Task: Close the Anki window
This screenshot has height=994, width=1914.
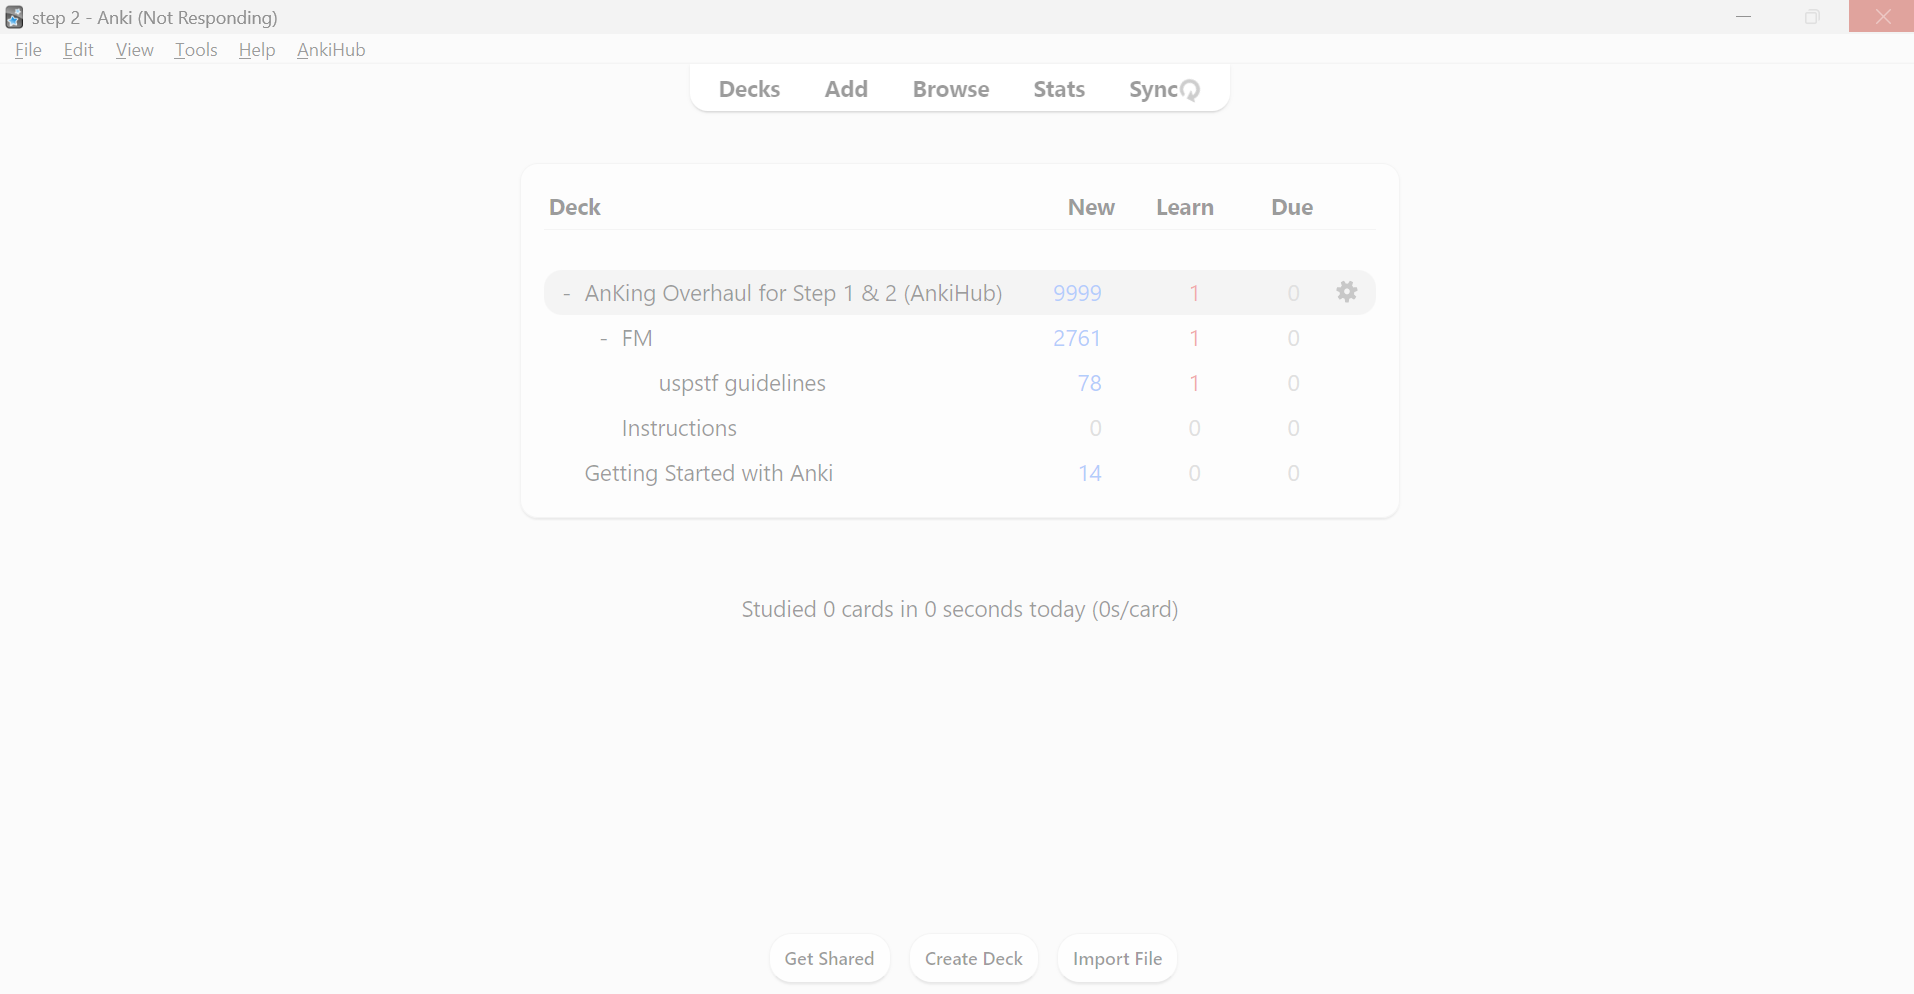Action: (1881, 17)
